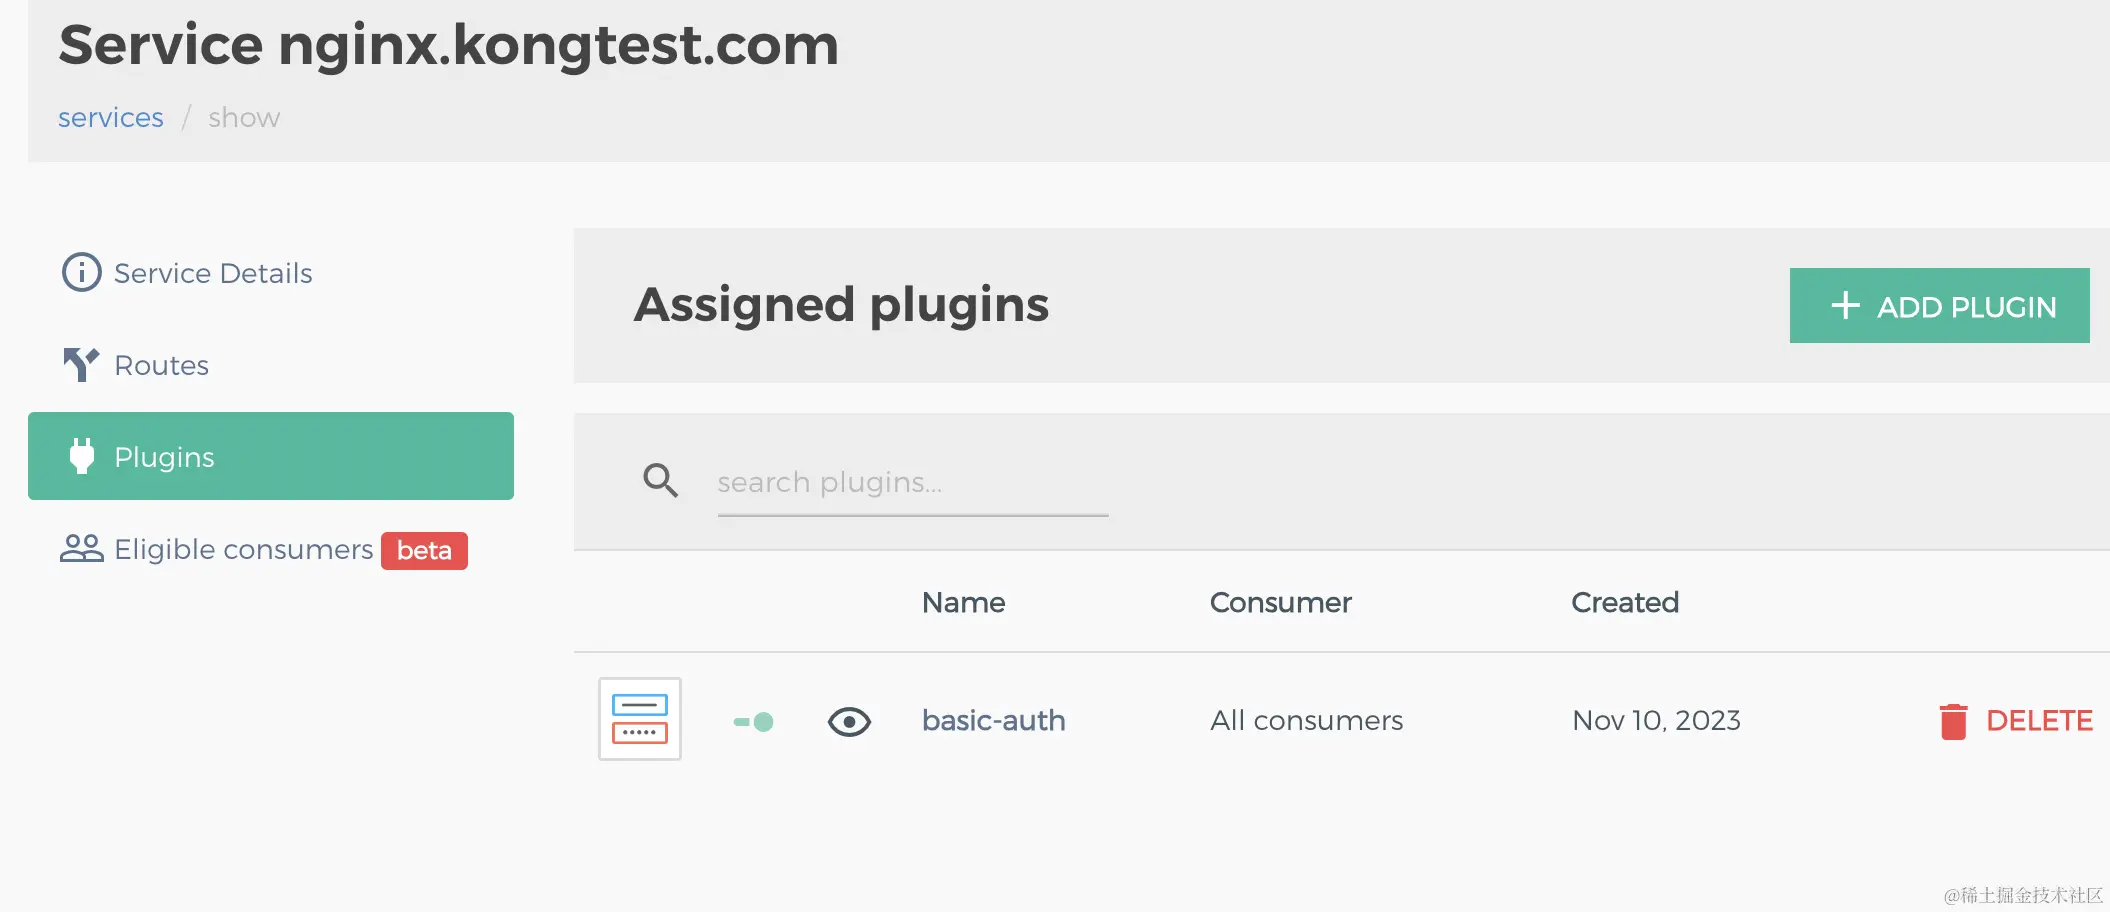Click the Service Details info icon
The image size is (2110, 912).
click(x=81, y=272)
